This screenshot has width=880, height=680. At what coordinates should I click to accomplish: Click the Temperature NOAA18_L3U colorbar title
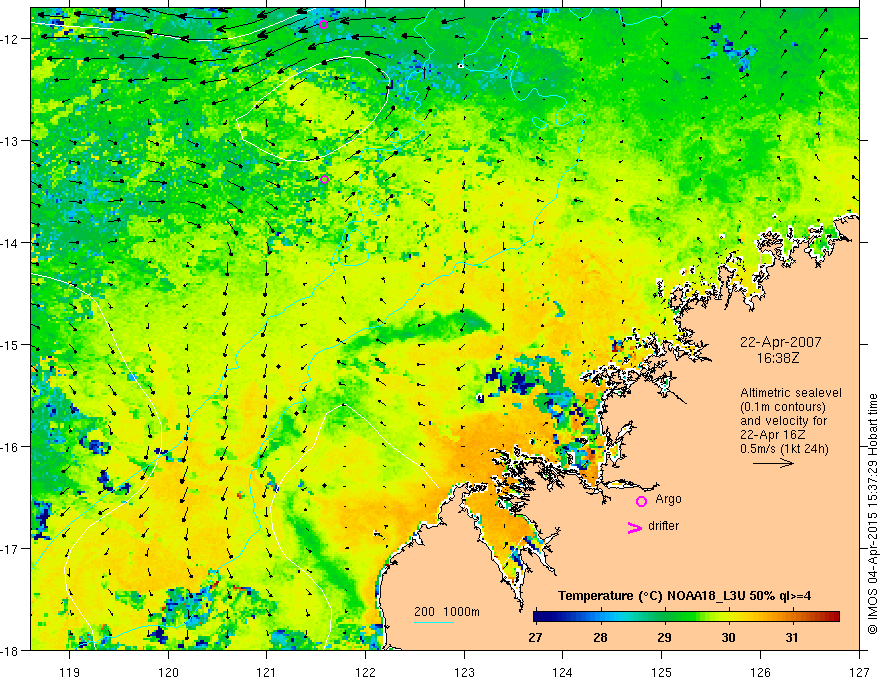tap(684, 595)
